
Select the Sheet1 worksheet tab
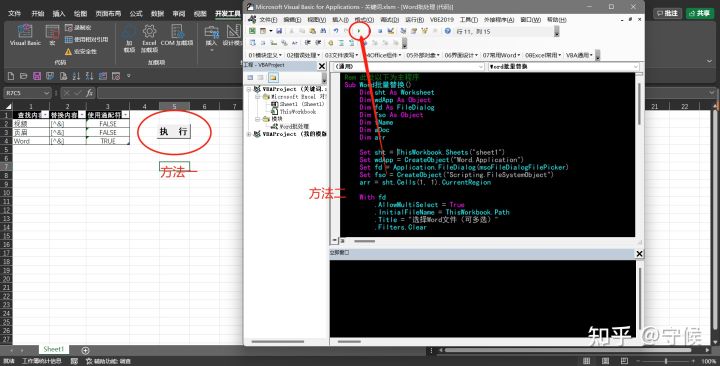(x=54, y=349)
